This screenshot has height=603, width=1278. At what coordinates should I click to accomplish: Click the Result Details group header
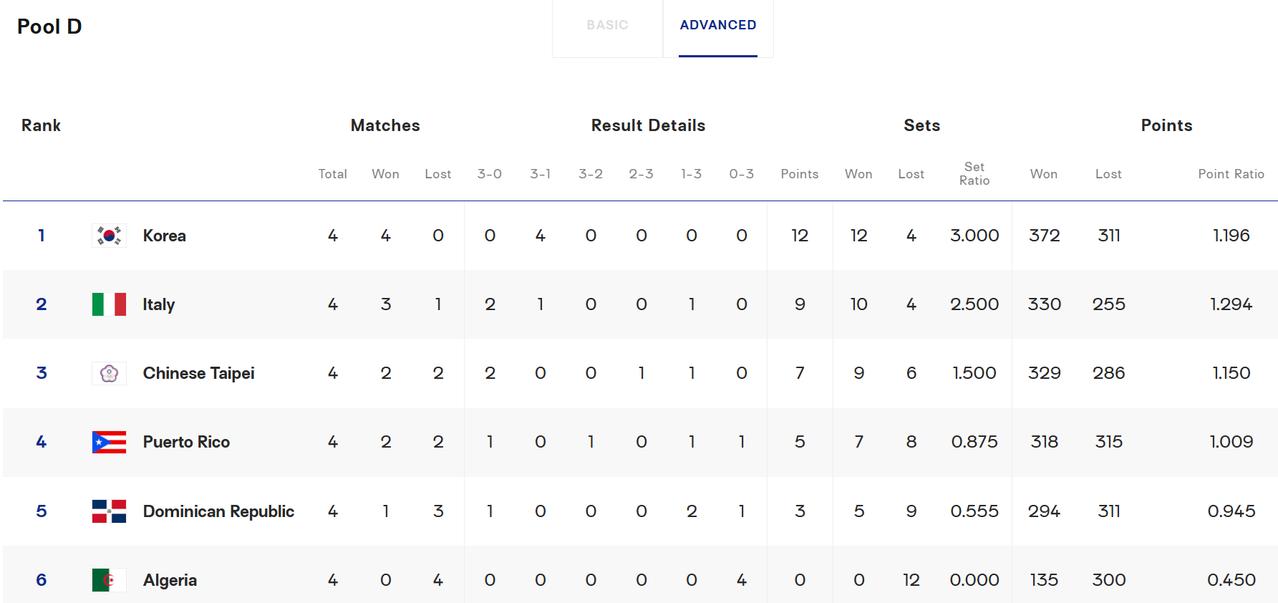(648, 125)
